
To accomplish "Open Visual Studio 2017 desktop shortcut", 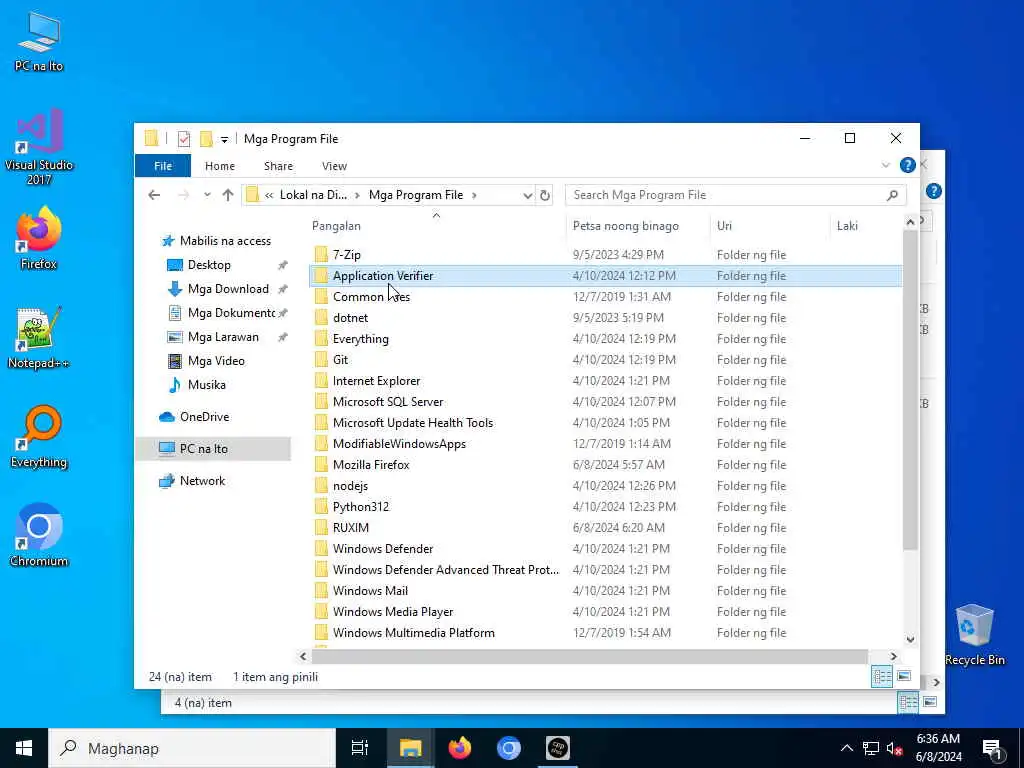I will click(x=39, y=148).
